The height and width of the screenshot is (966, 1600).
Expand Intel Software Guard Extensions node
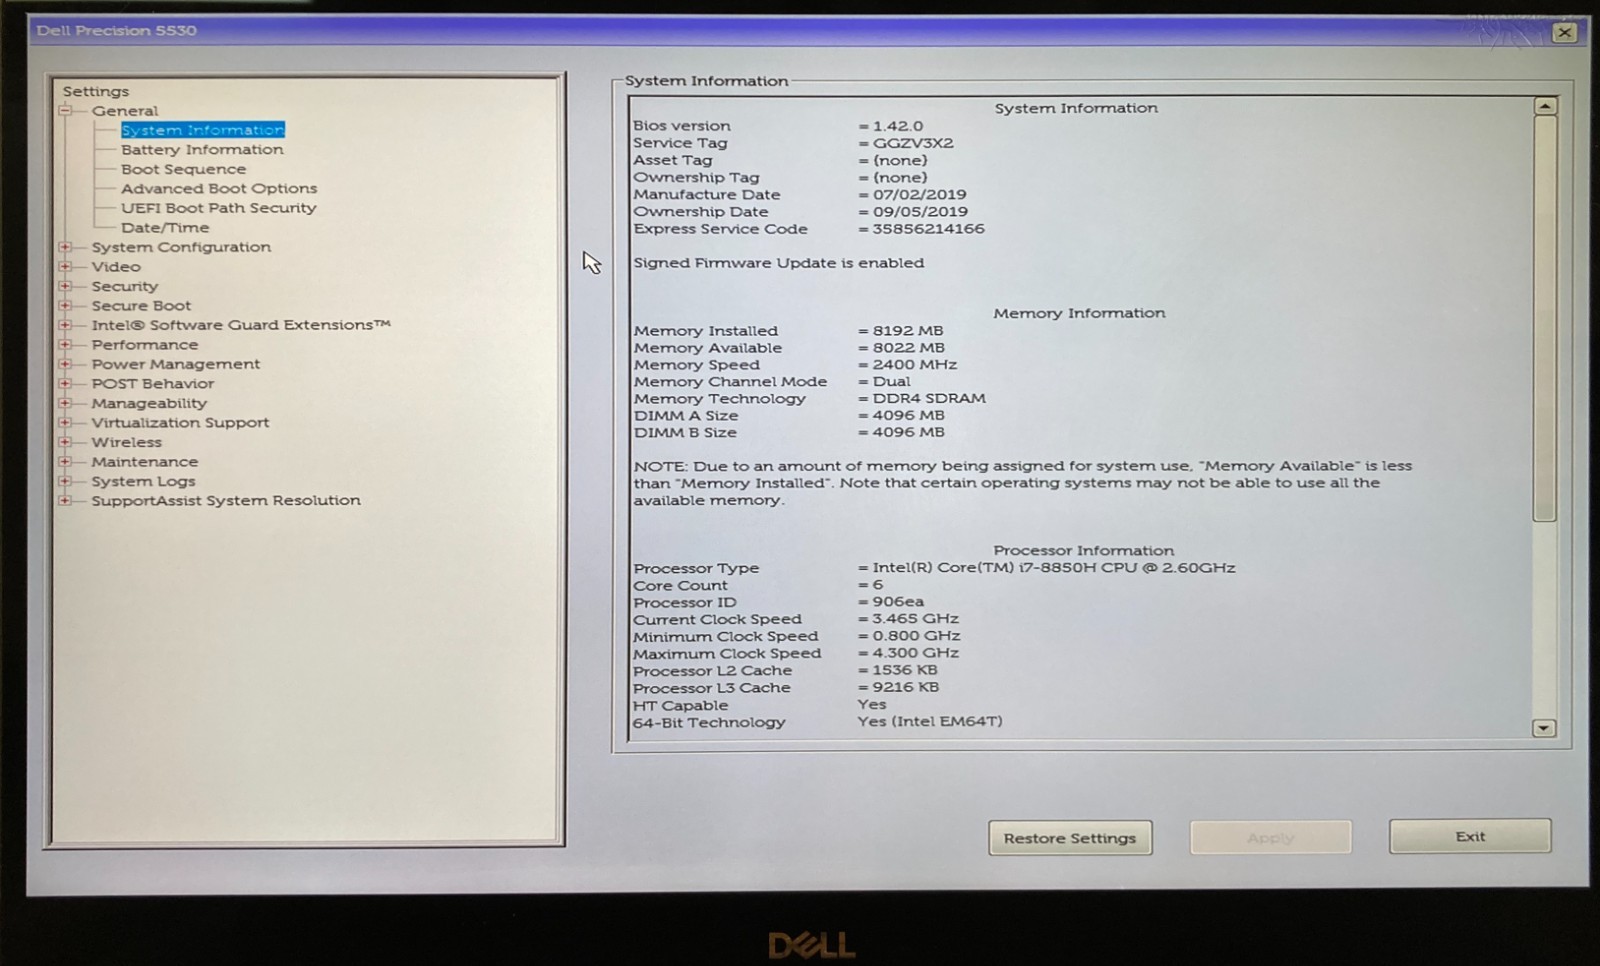[x=65, y=325]
